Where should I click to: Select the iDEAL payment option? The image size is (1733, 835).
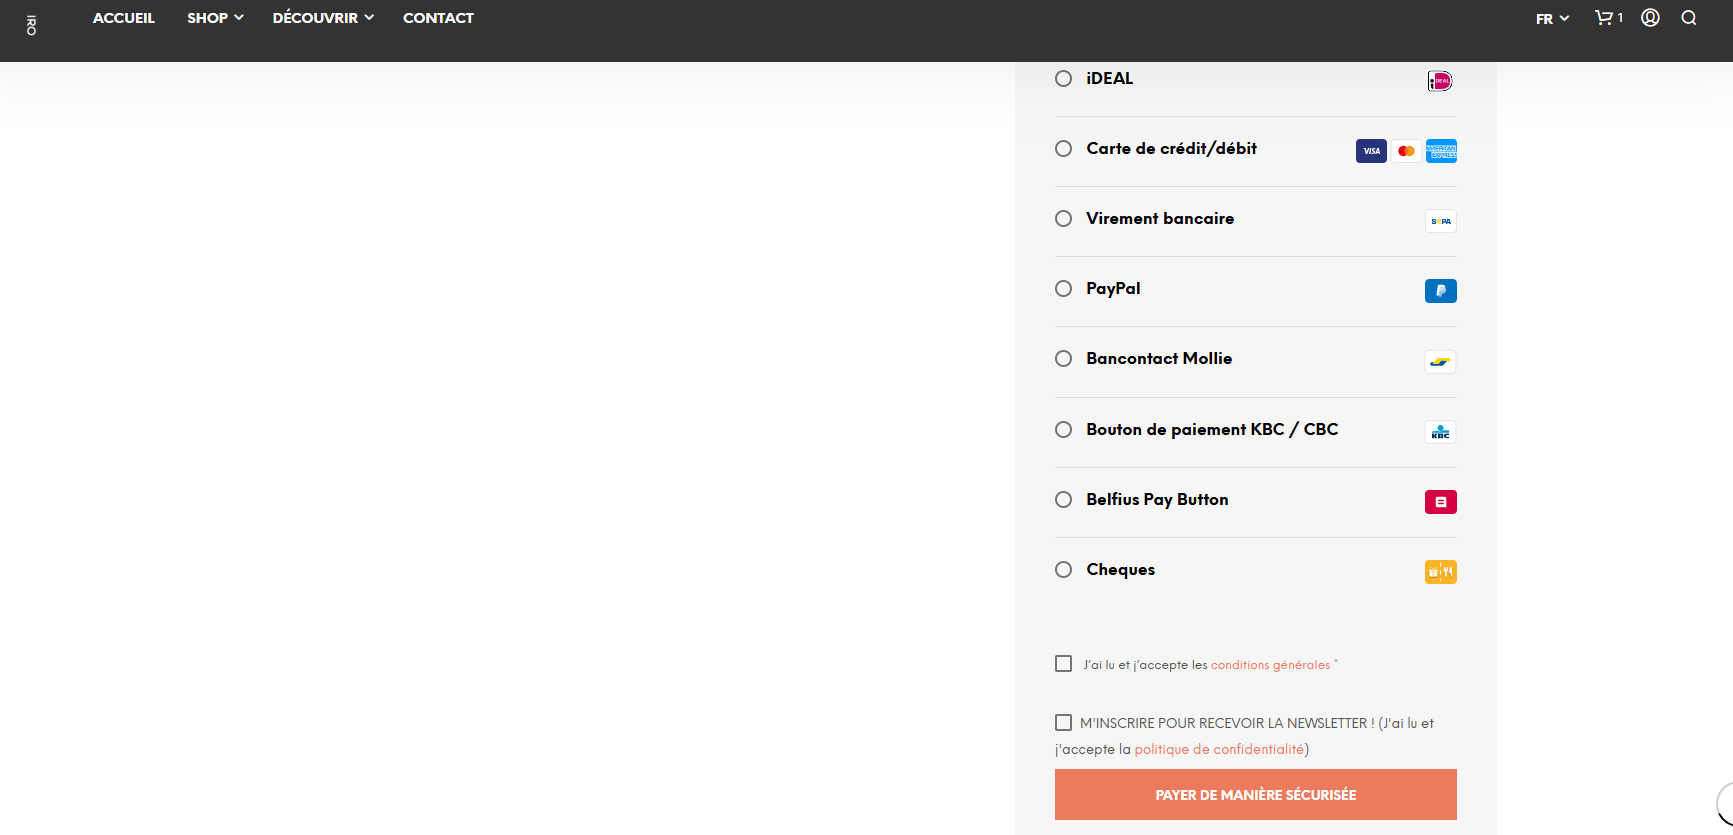1063,79
